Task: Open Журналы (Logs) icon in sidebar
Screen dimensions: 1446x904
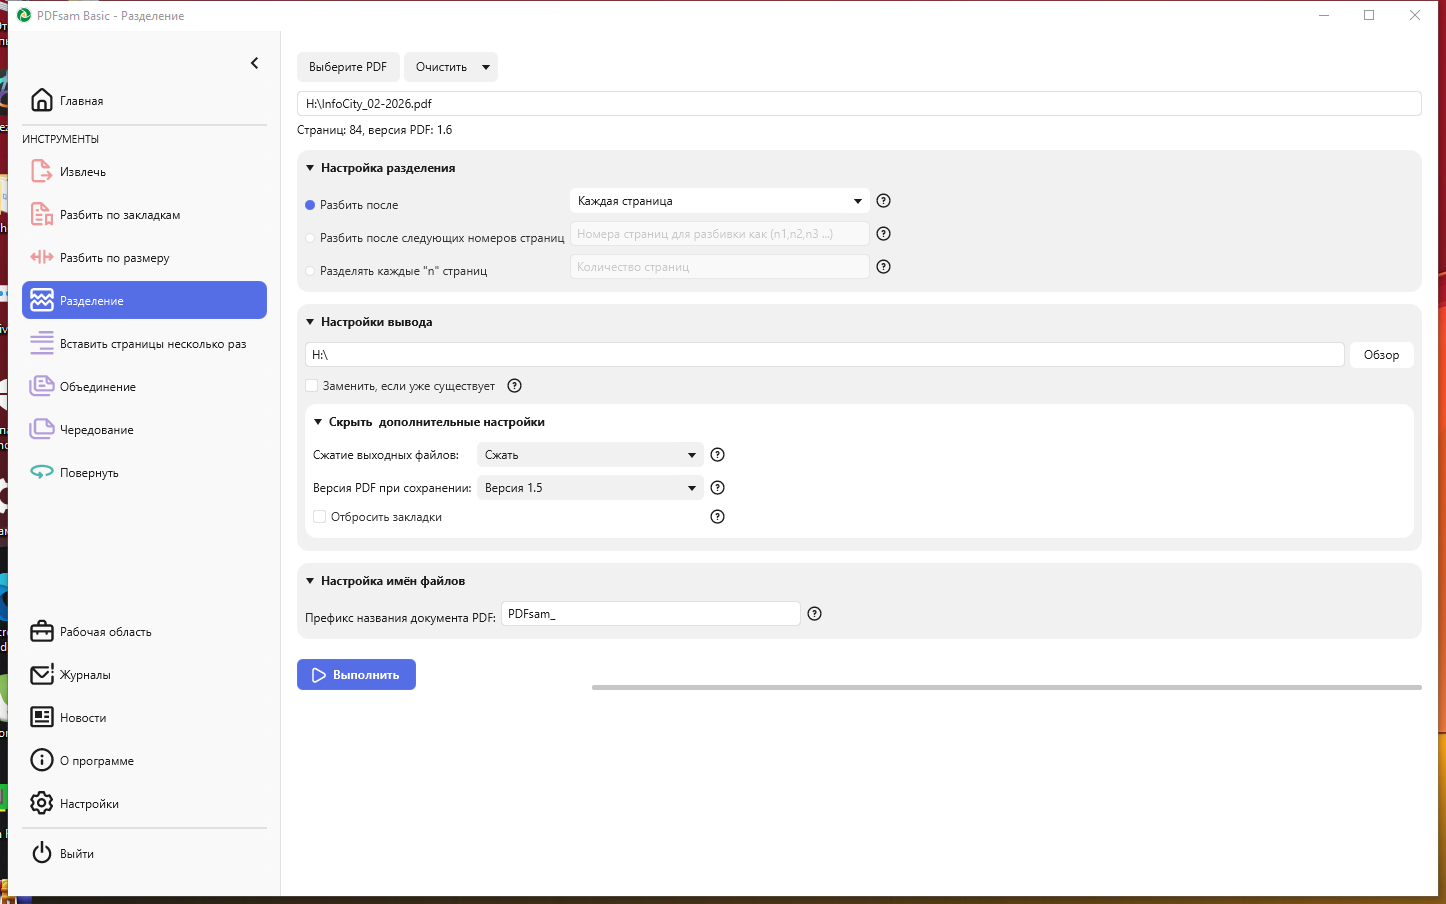Action: (41, 675)
